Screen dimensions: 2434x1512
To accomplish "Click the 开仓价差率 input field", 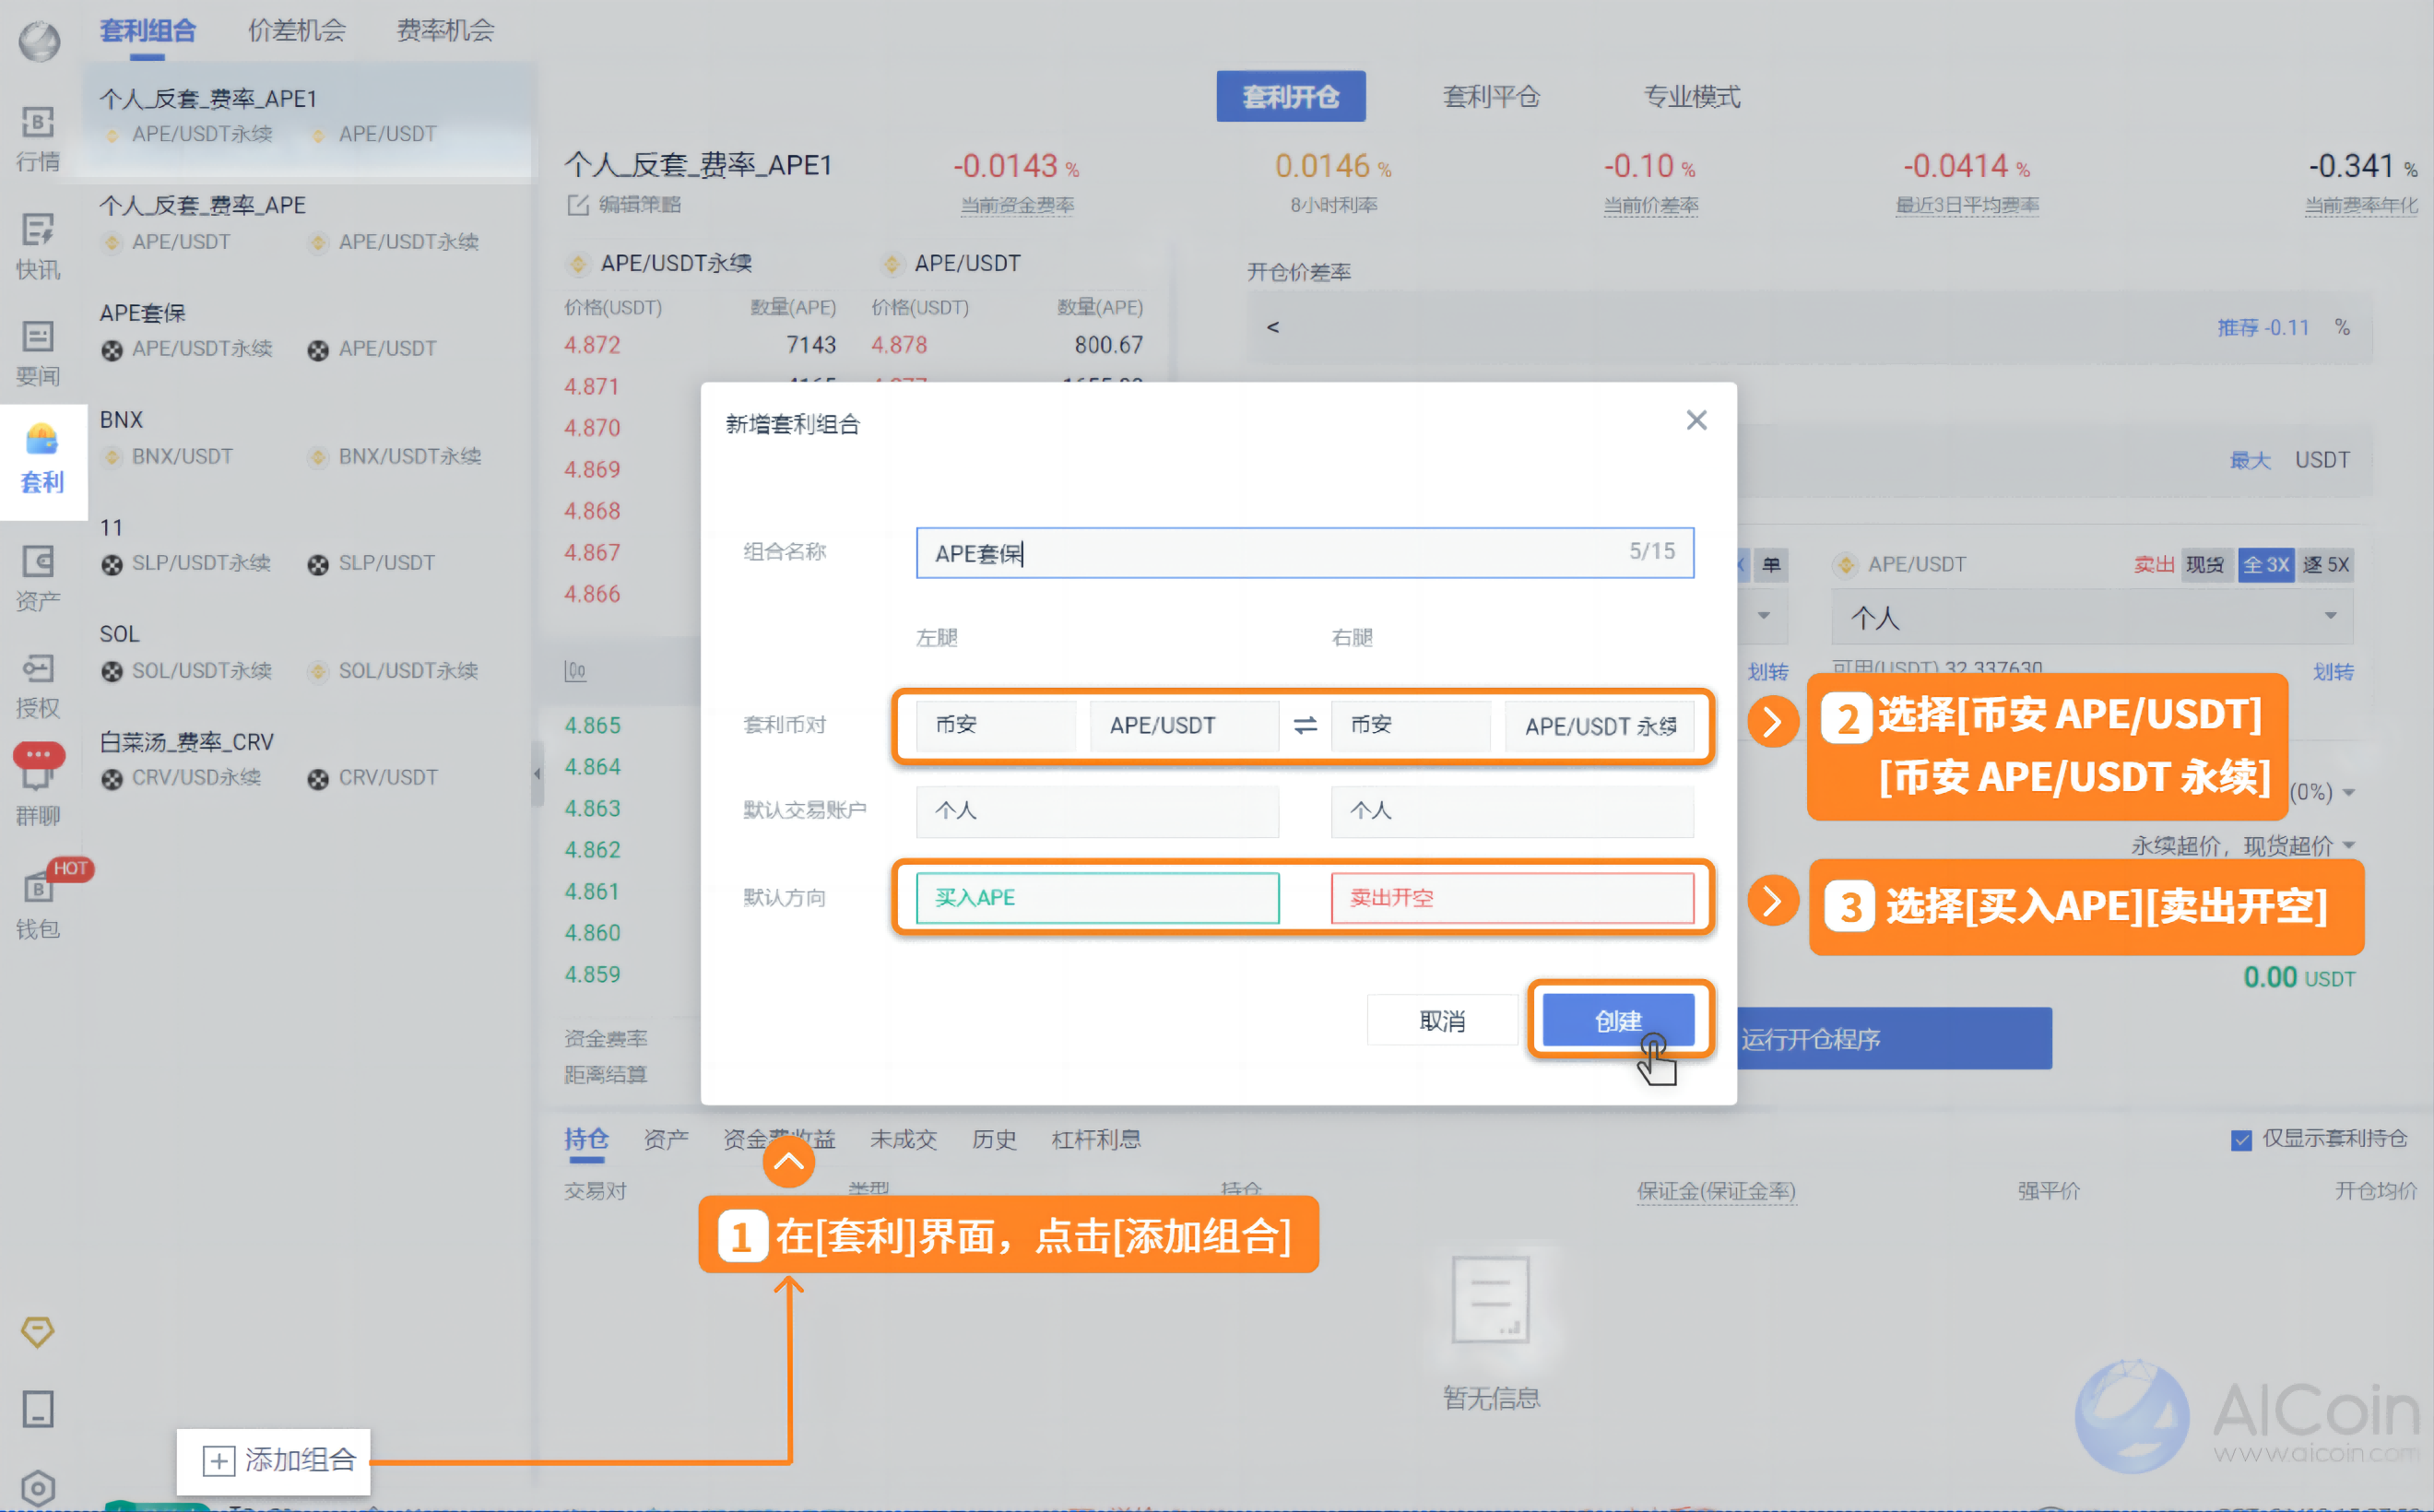I will pyautogui.click(x=1809, y=327).
